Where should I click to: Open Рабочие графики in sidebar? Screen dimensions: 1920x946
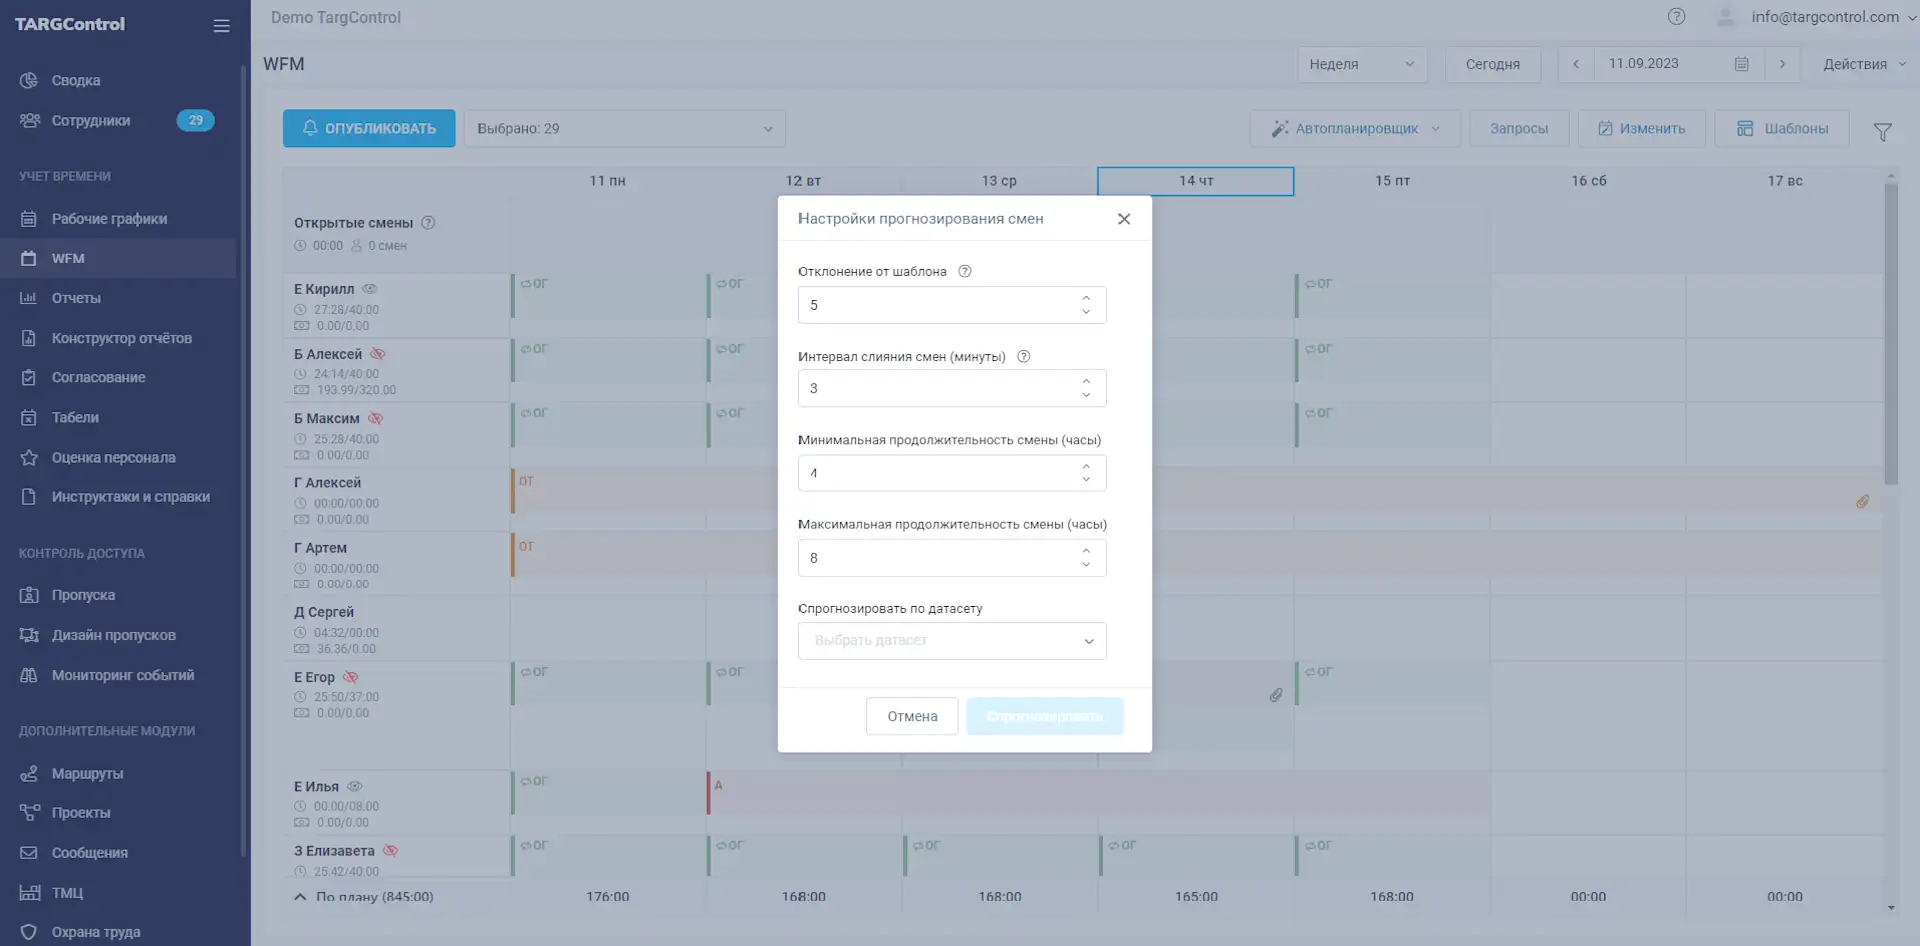click(109, 219)
